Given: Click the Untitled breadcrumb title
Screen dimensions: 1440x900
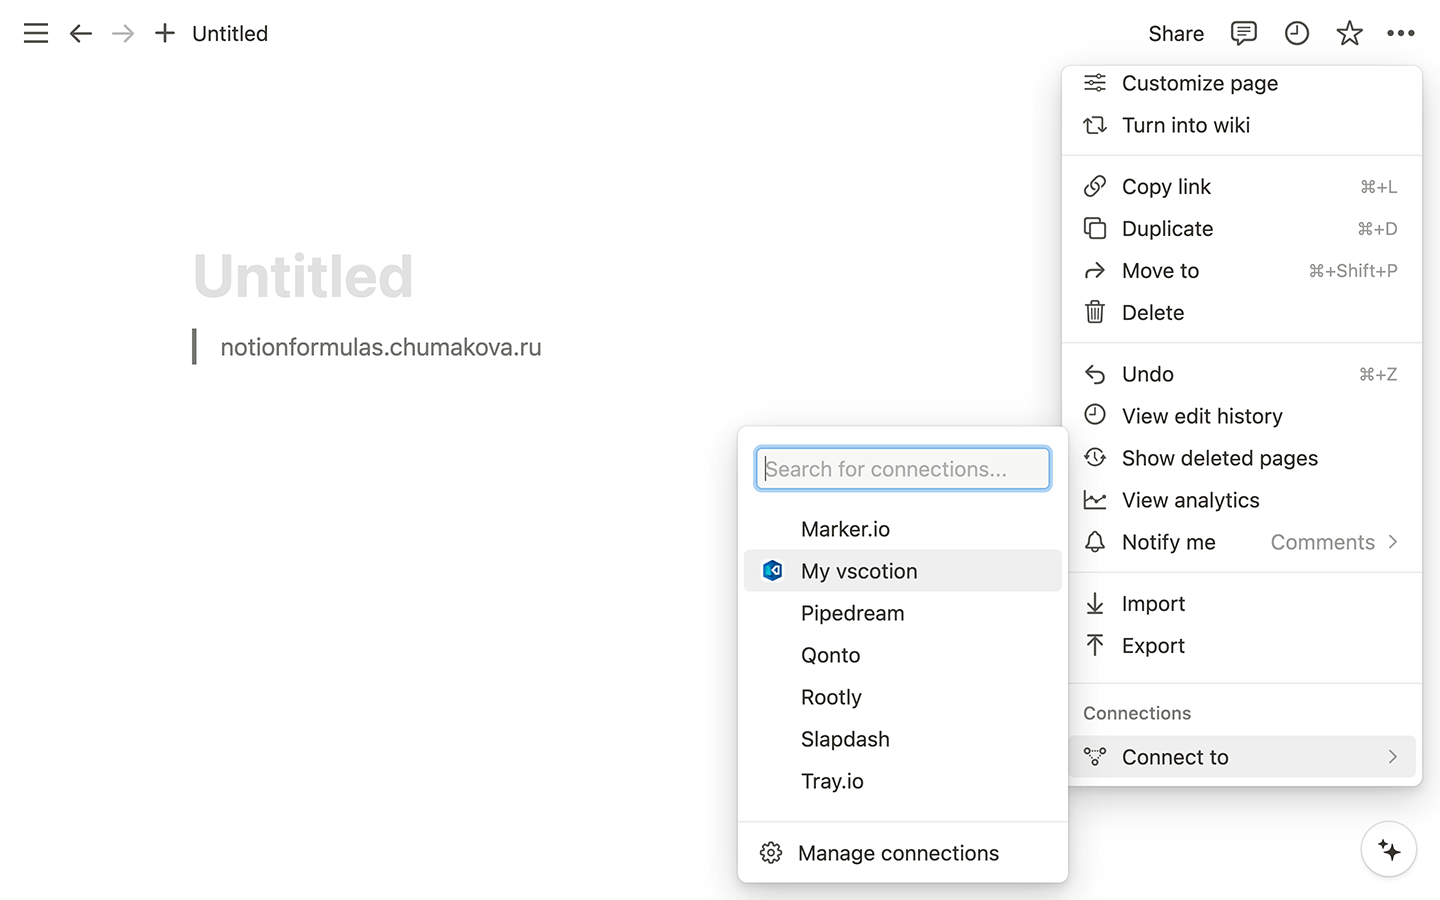Looking at the screenshot, I should [230, 34].
